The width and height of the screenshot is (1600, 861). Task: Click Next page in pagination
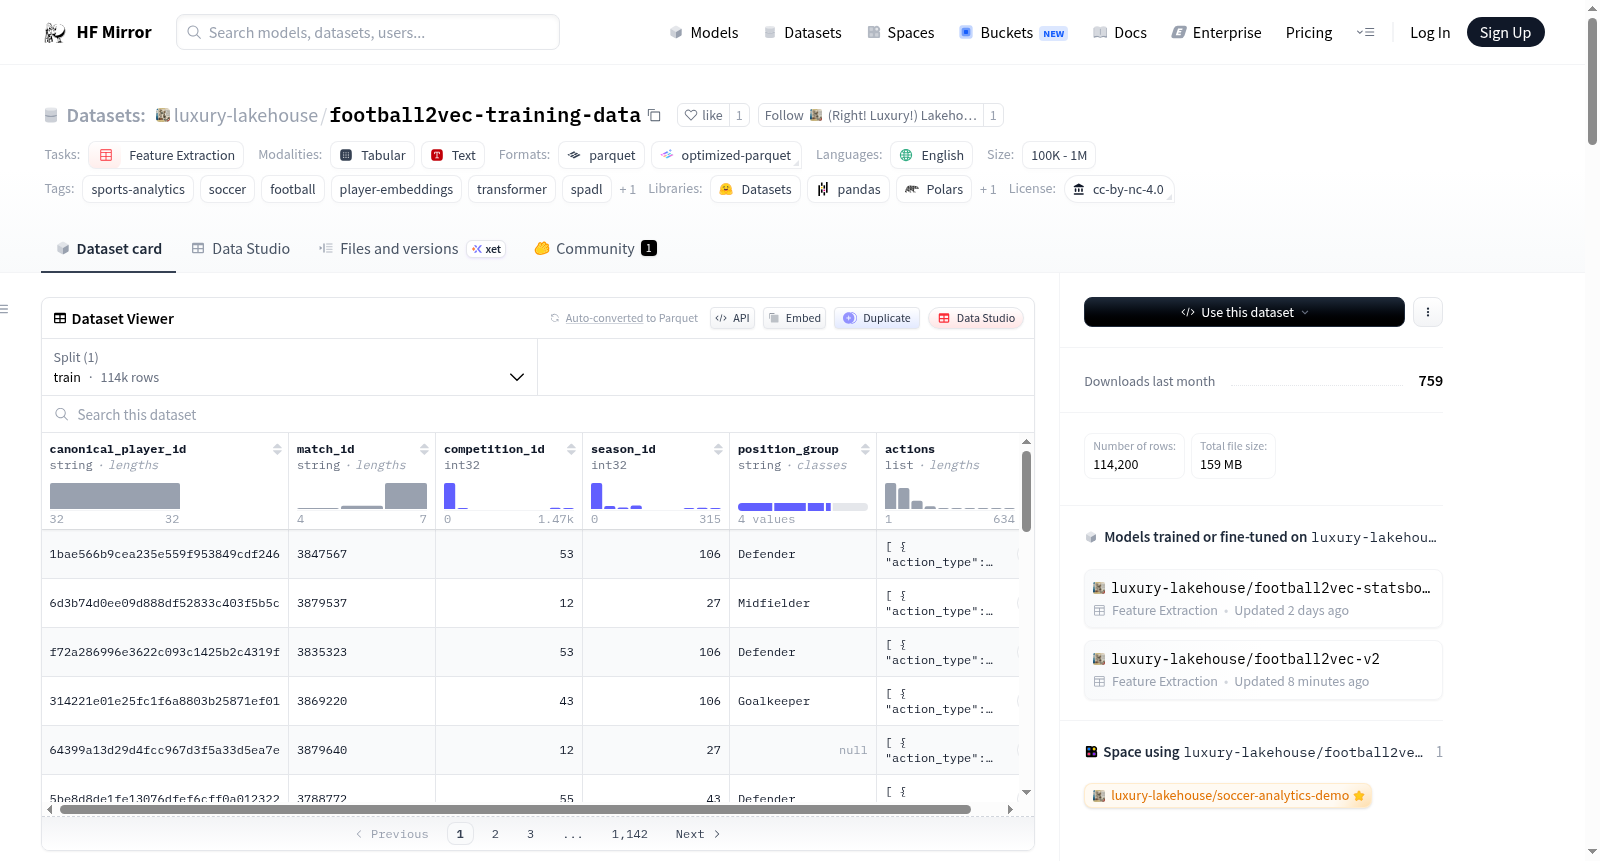click(x=698, y=834)
